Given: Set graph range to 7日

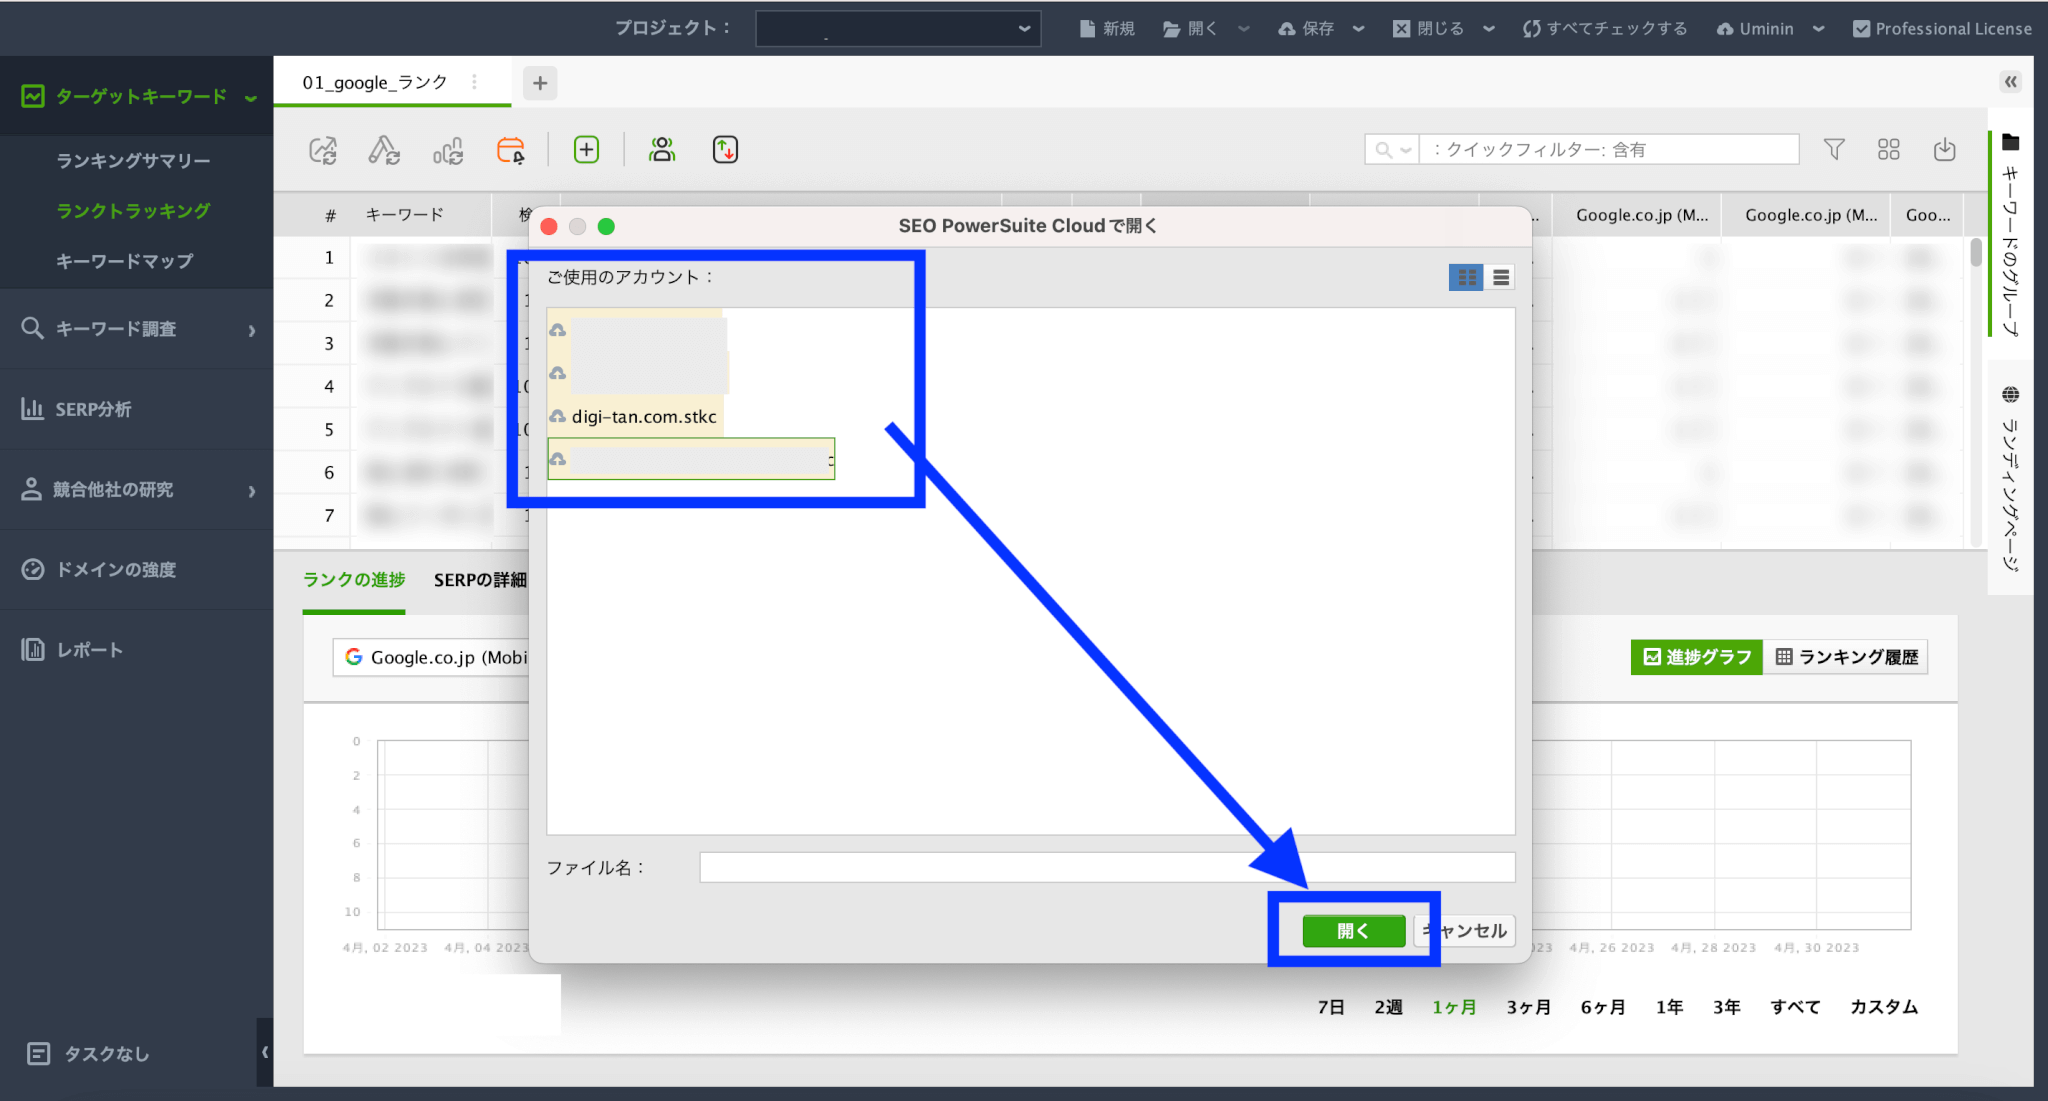Looking at the screenshot, I should (1331, 1007).
